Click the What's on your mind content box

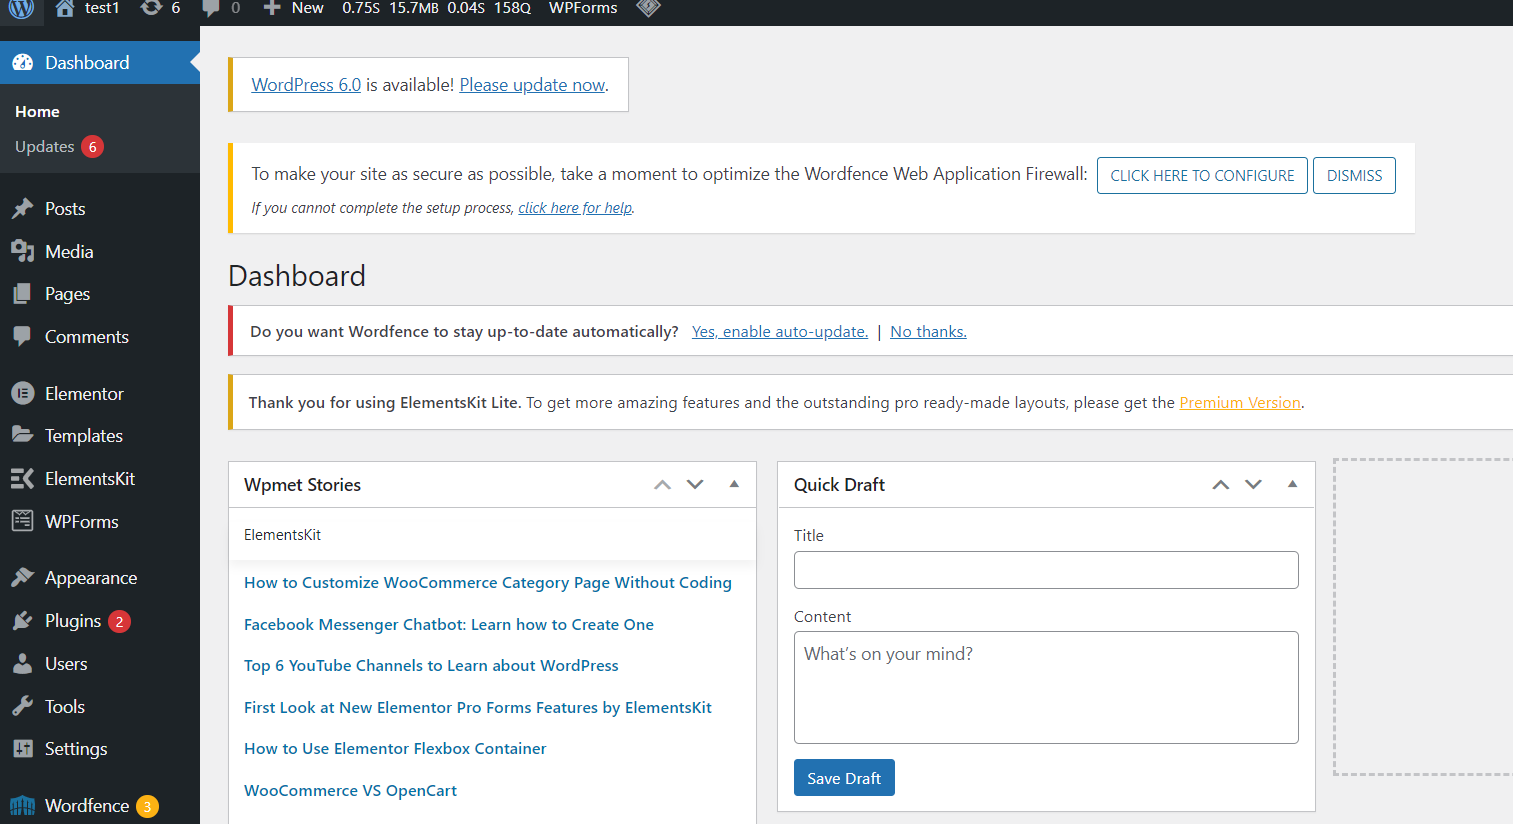click(1045, 687)
